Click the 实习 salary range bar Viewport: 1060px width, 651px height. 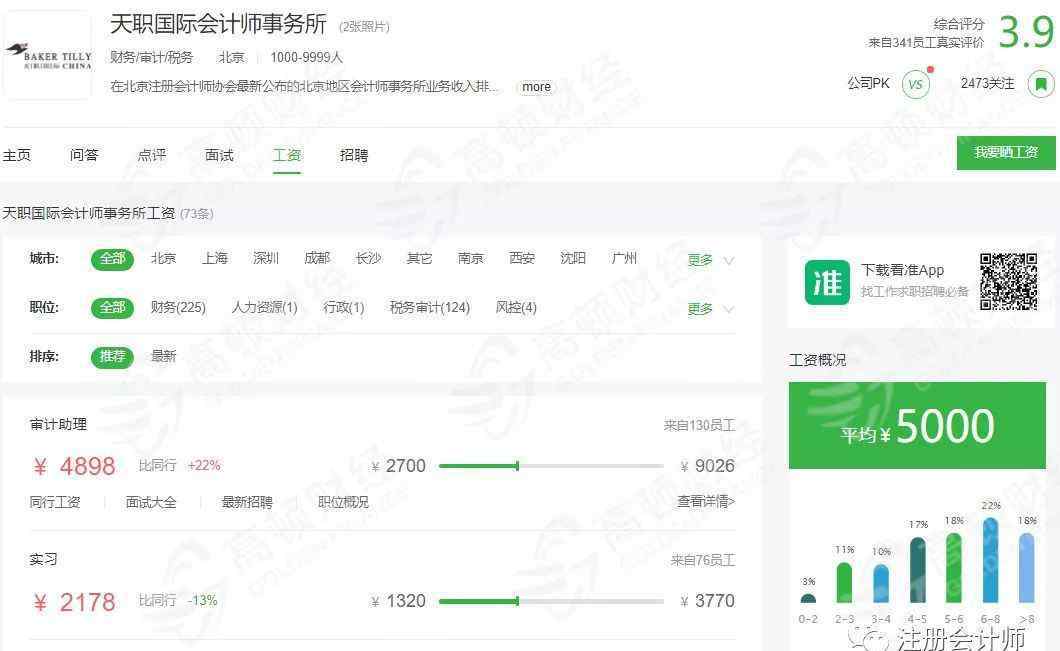(551, 601)
